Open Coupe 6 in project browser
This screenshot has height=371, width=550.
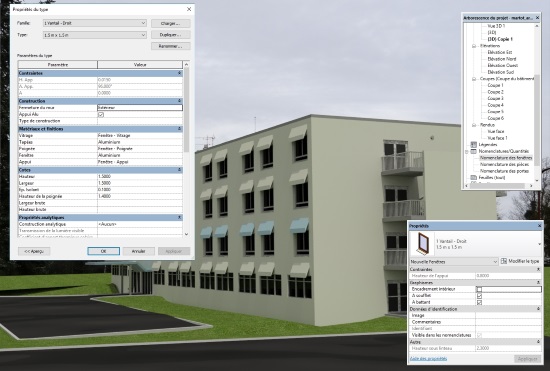(495, 118)
